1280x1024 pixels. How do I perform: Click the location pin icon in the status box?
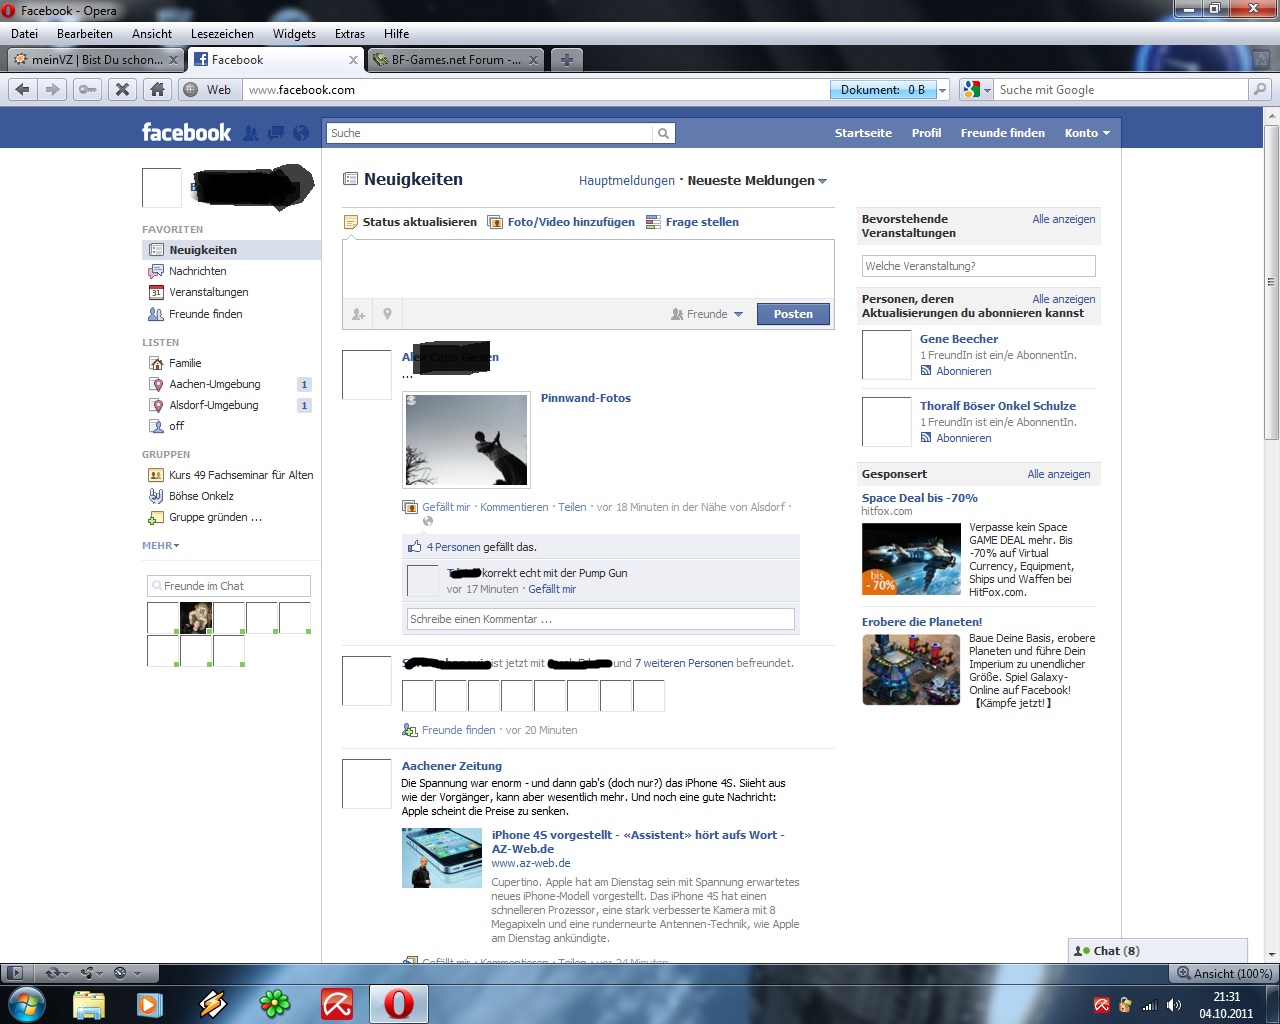point(387,314)
